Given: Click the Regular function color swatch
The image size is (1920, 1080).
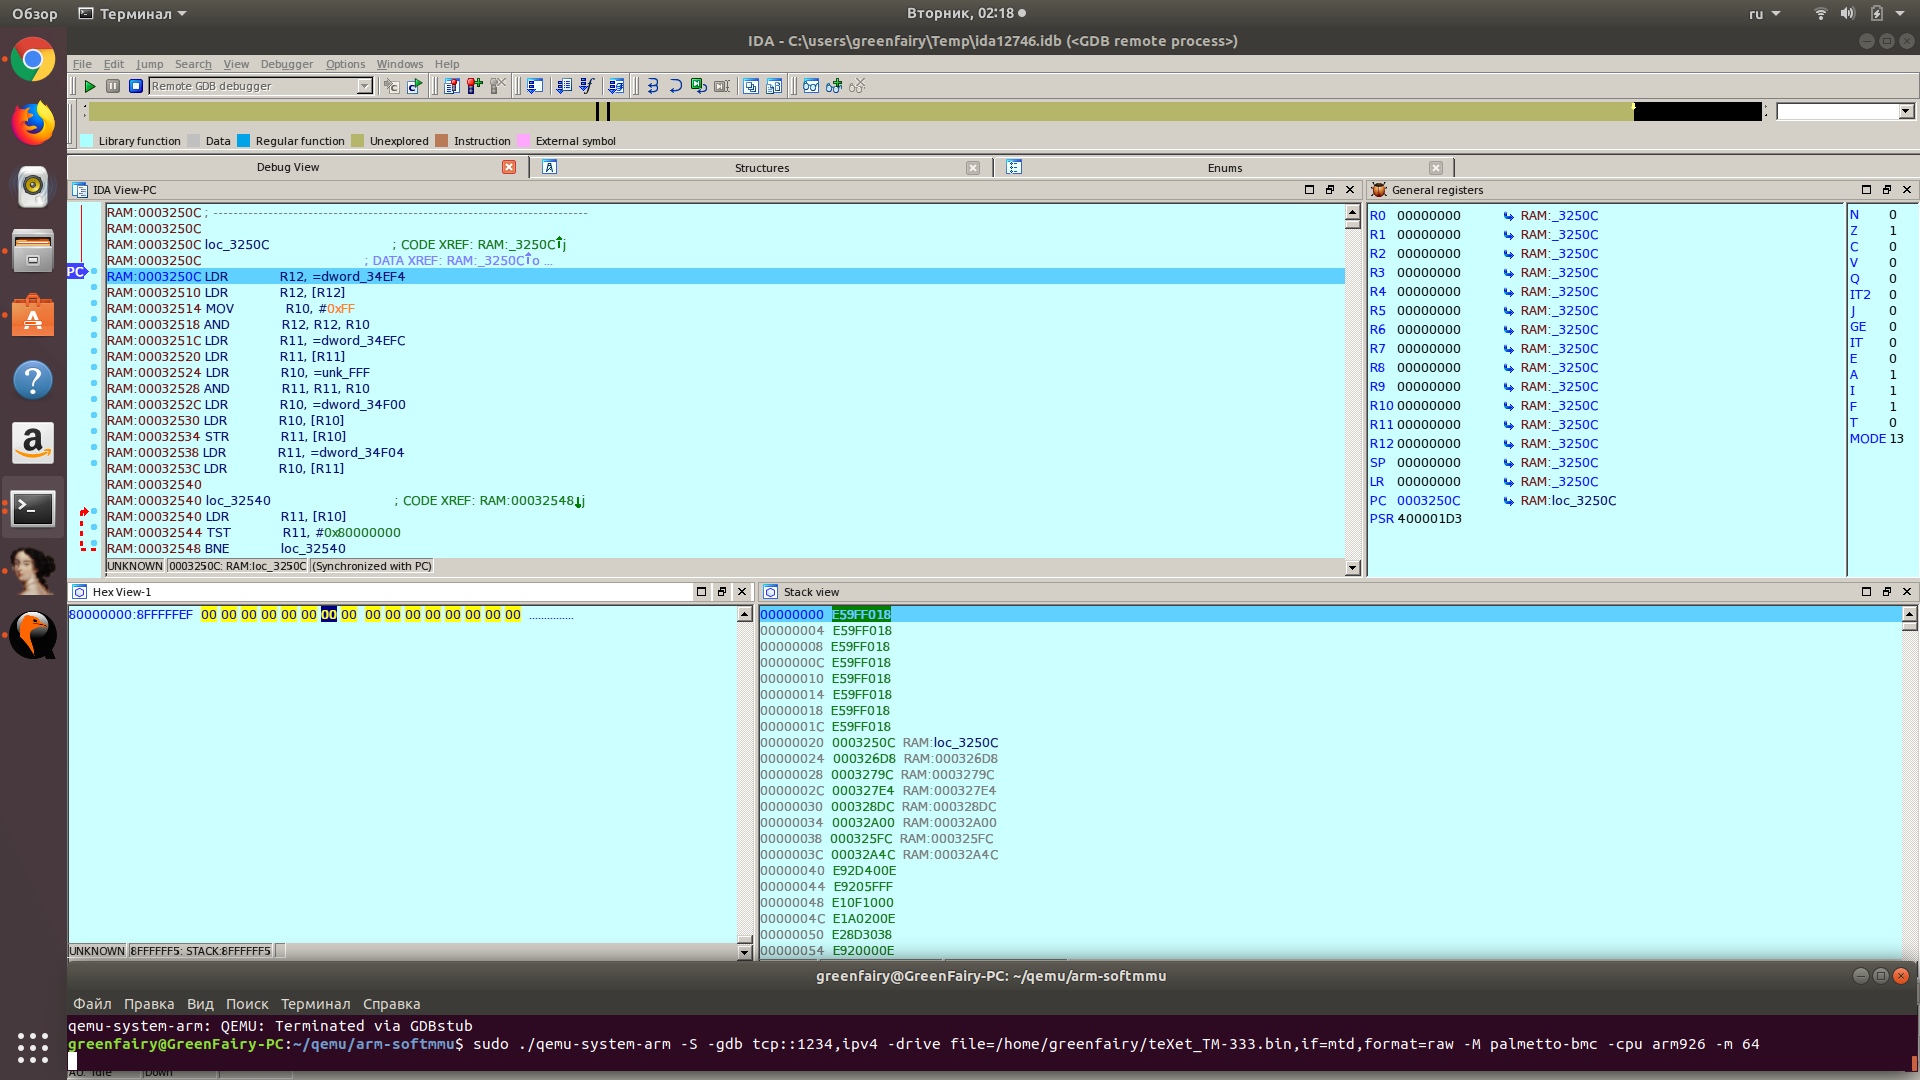Looking at the screenshot, I should [243, 141].
